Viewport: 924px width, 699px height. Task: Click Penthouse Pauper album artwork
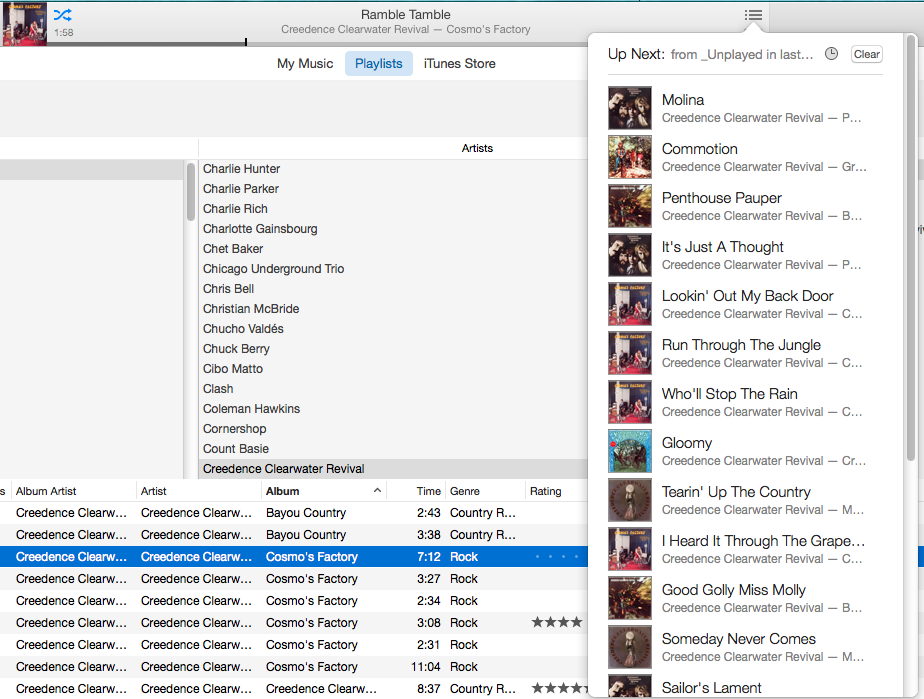[630, 206]
